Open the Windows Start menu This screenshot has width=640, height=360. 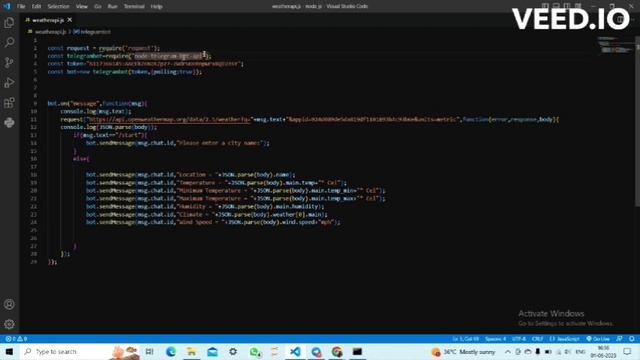[x=9, y=351]
